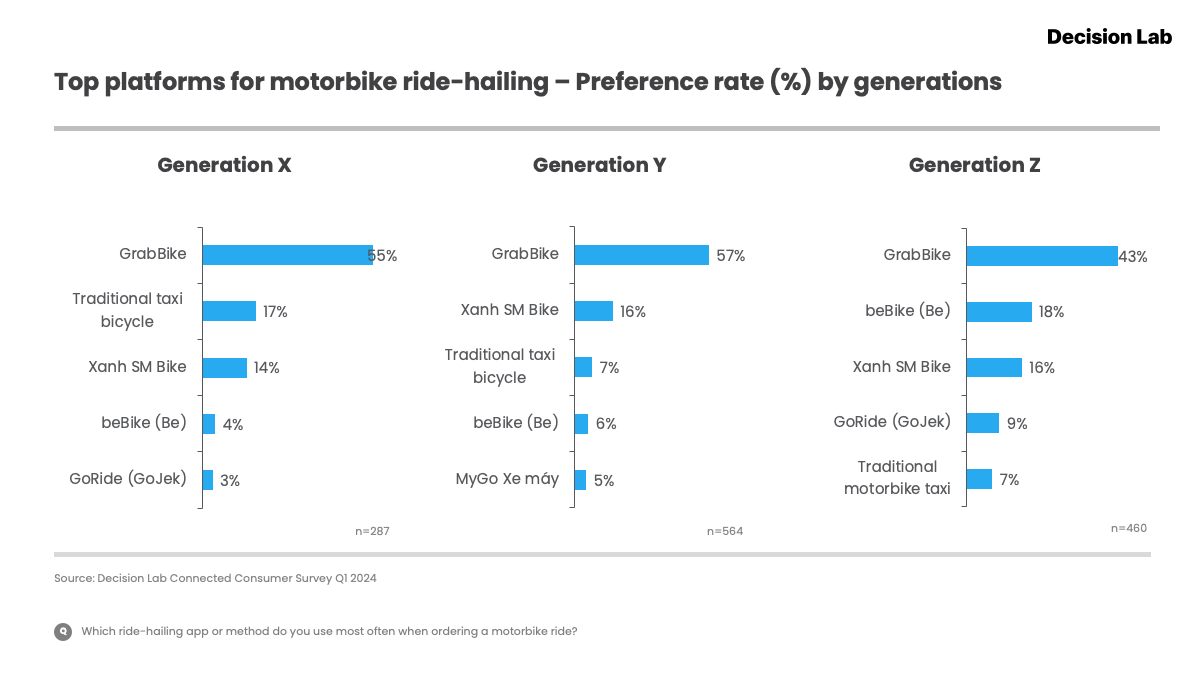Click the source citation text
This screenshot has width=1200, height=675.
215,578
